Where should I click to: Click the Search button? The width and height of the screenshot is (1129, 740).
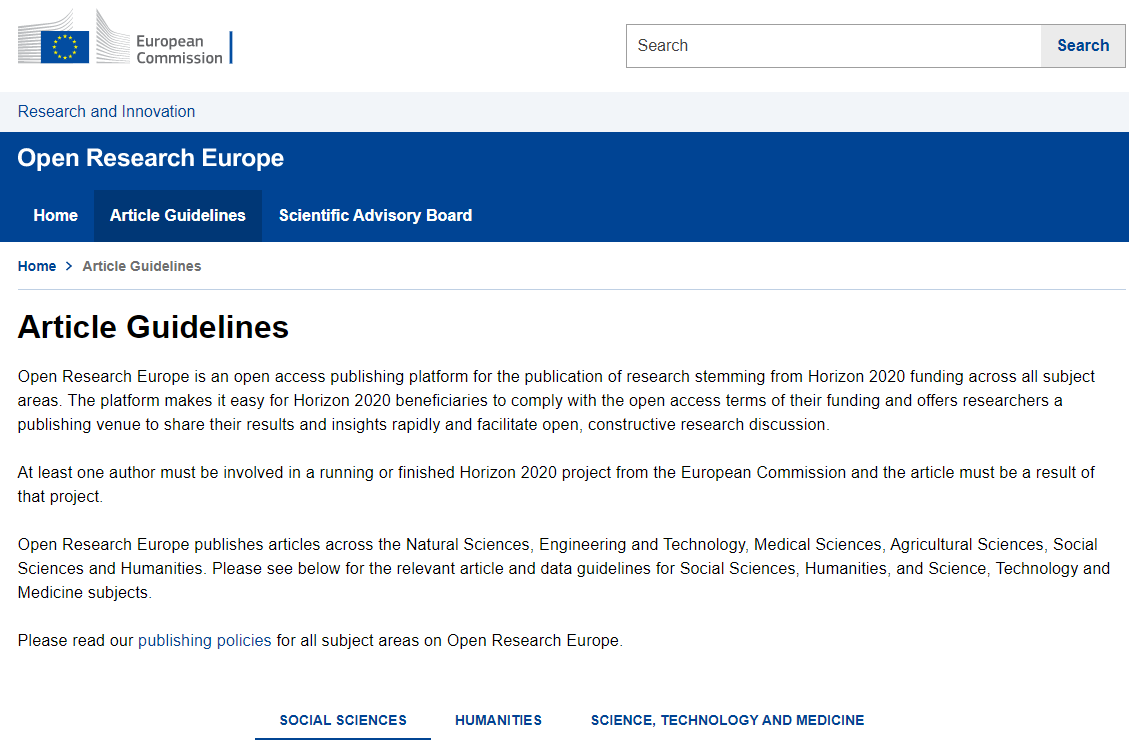click(1083, 46)
